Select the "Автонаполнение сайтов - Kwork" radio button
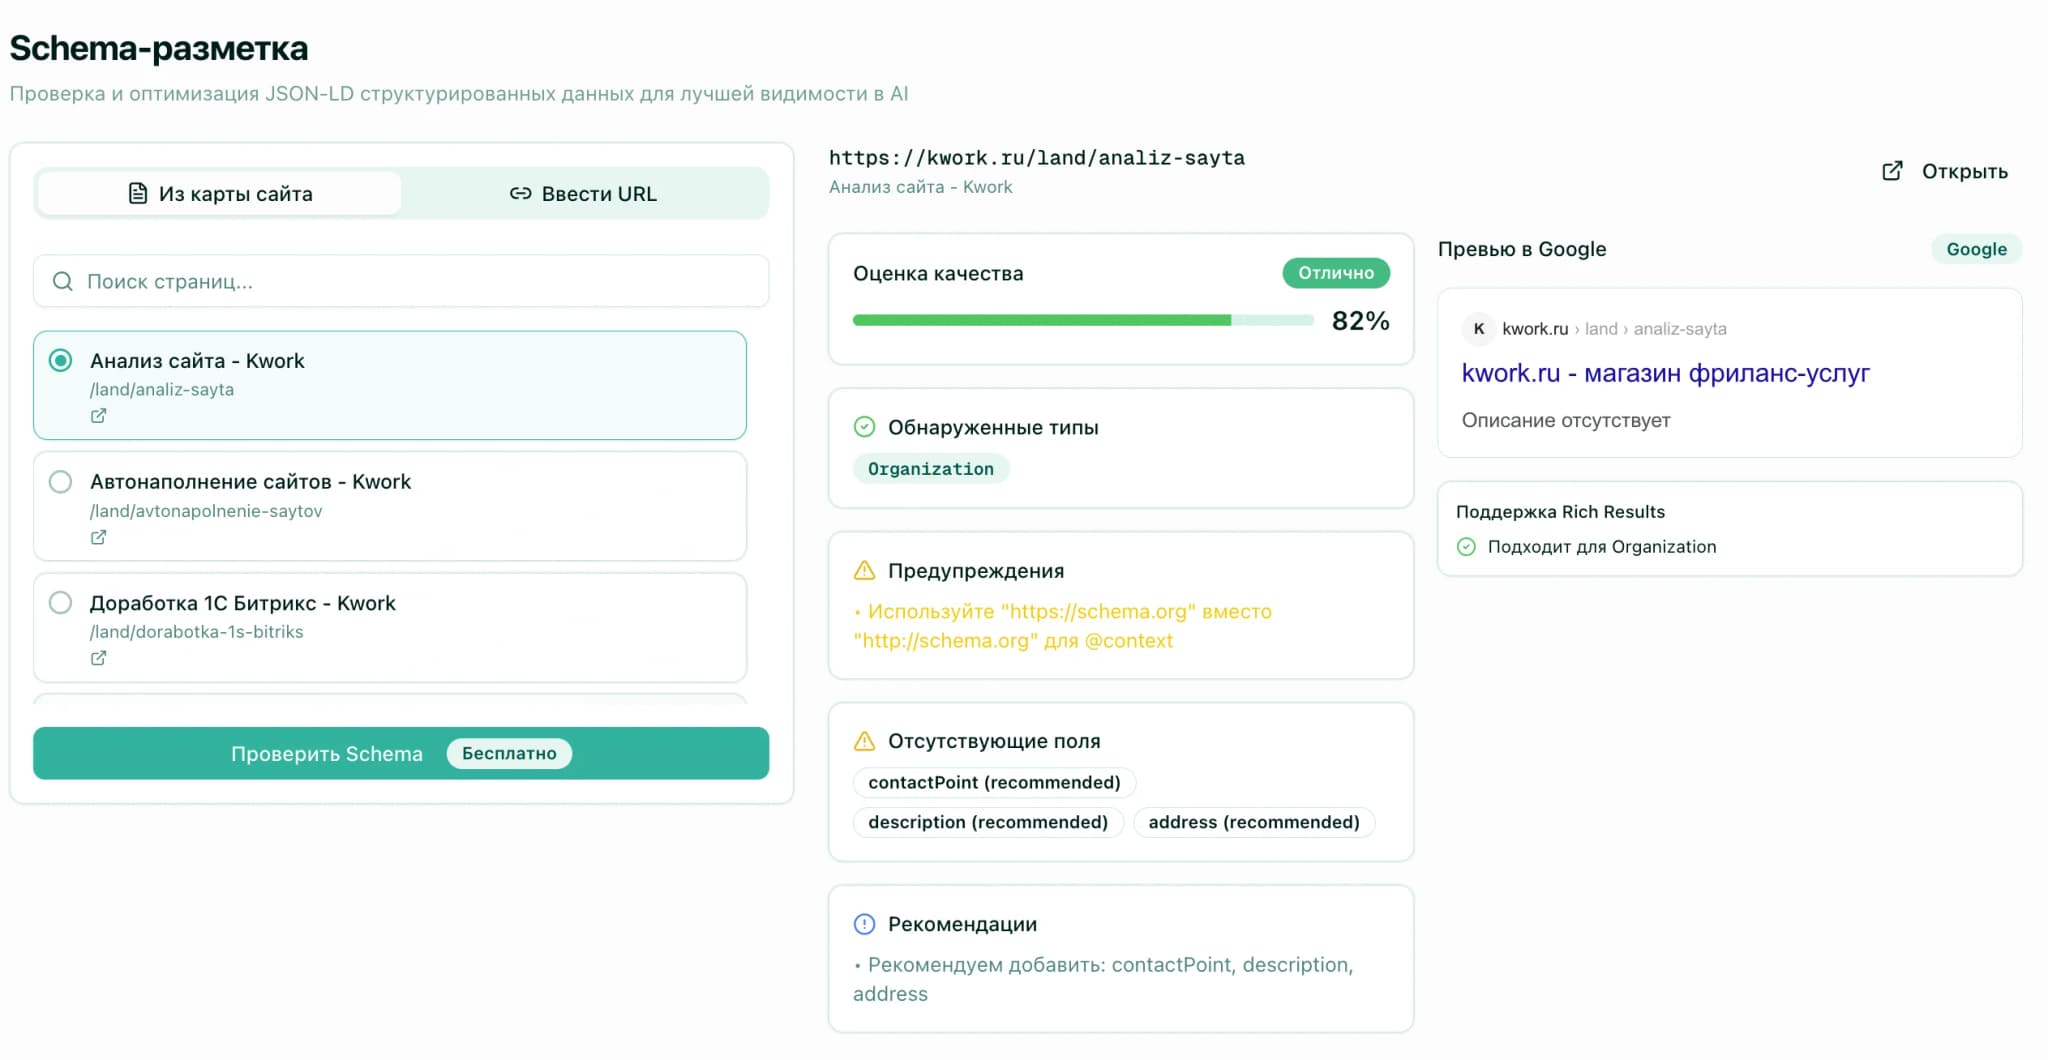The image size is (2048, 1060). 61,481
